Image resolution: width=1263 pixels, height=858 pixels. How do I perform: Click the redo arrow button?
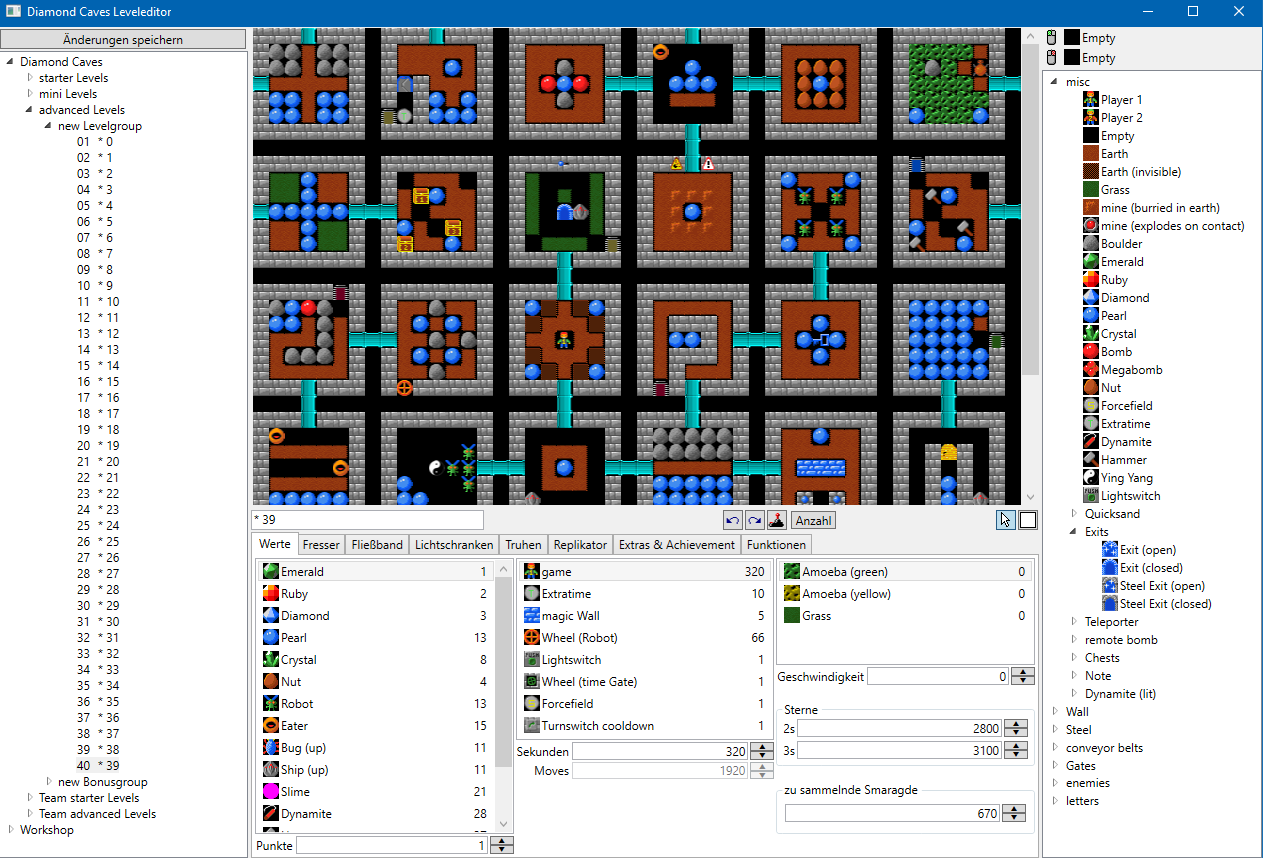click(x=754, y=520)
